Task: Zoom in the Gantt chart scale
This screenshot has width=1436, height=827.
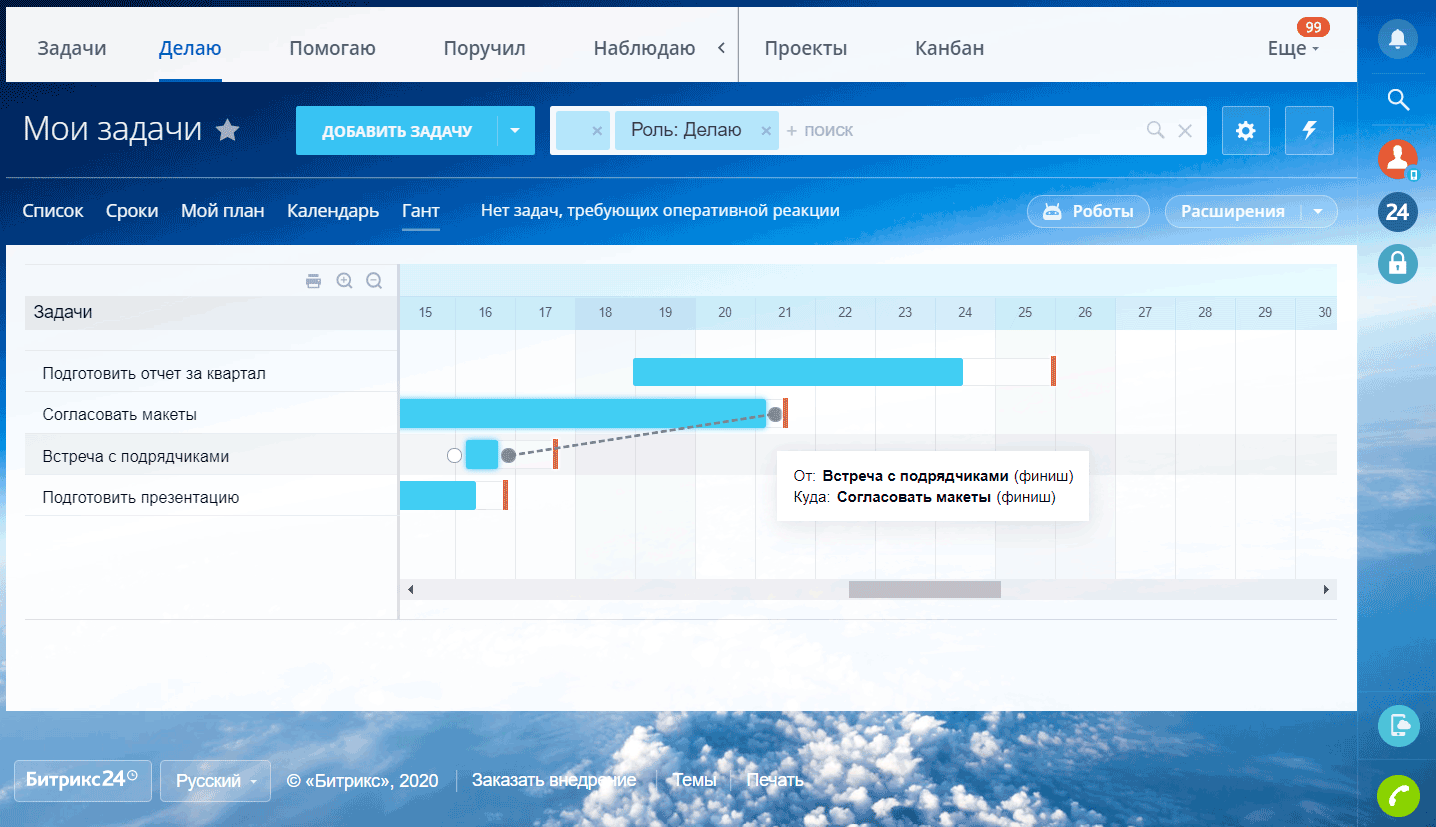Action: click(344, 281)
